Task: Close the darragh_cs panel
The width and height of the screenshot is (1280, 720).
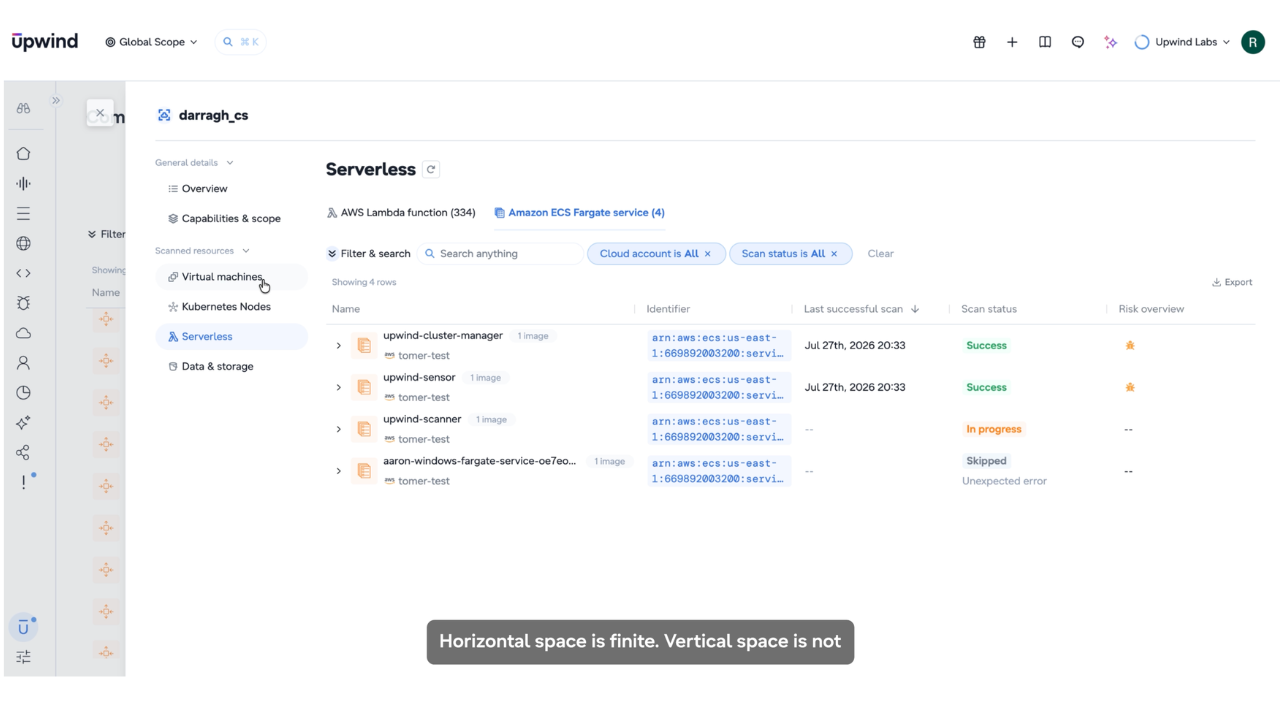Action: click(x=100, y=113)
